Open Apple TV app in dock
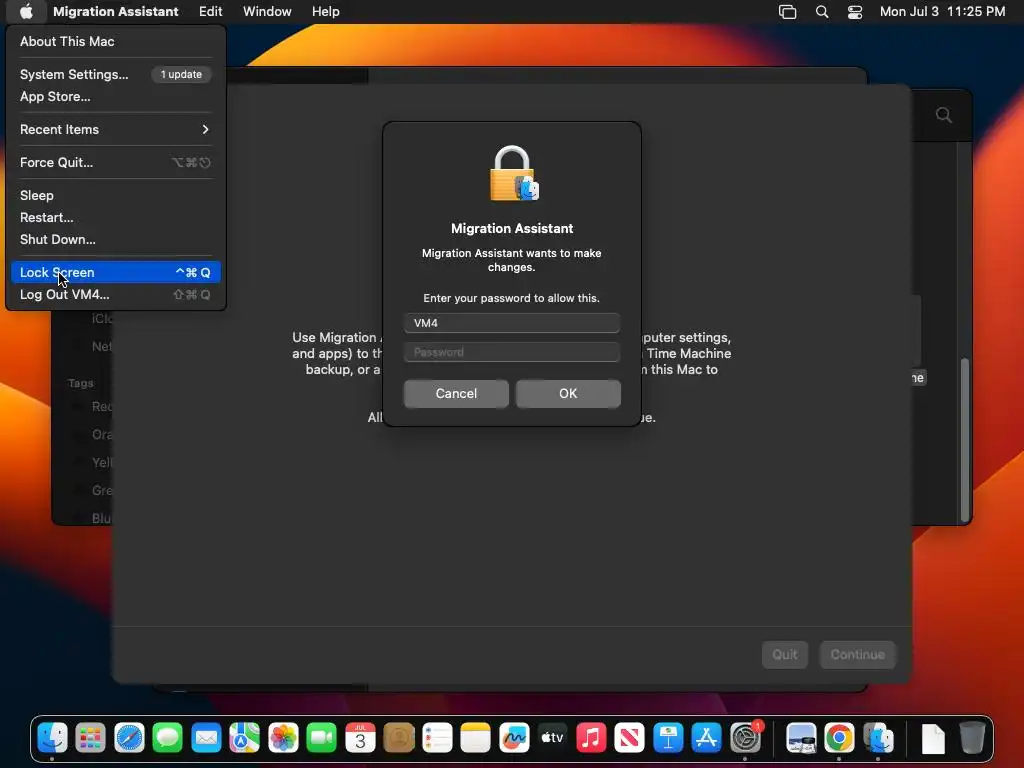The image size is (1024, 768). click(x=552, y=738)
